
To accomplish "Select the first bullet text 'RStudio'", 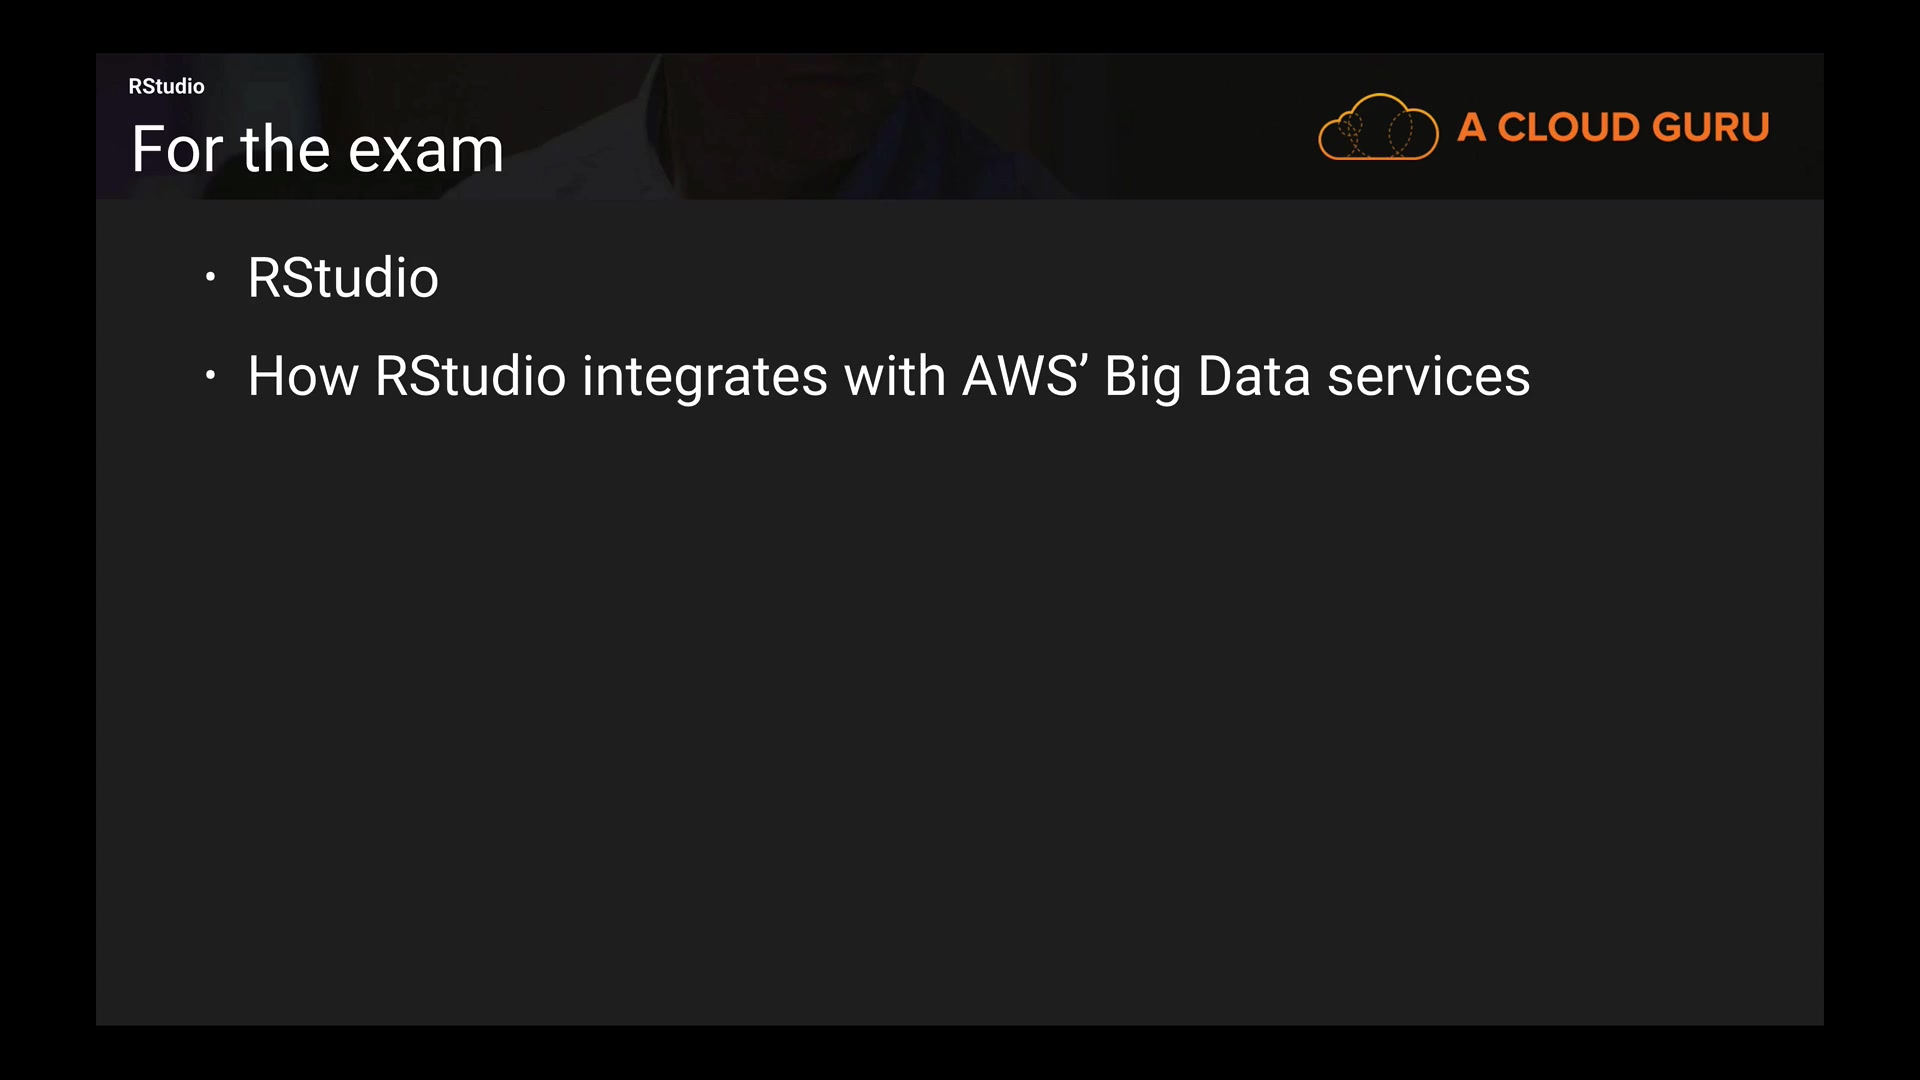I will click(x=343, y=278).
